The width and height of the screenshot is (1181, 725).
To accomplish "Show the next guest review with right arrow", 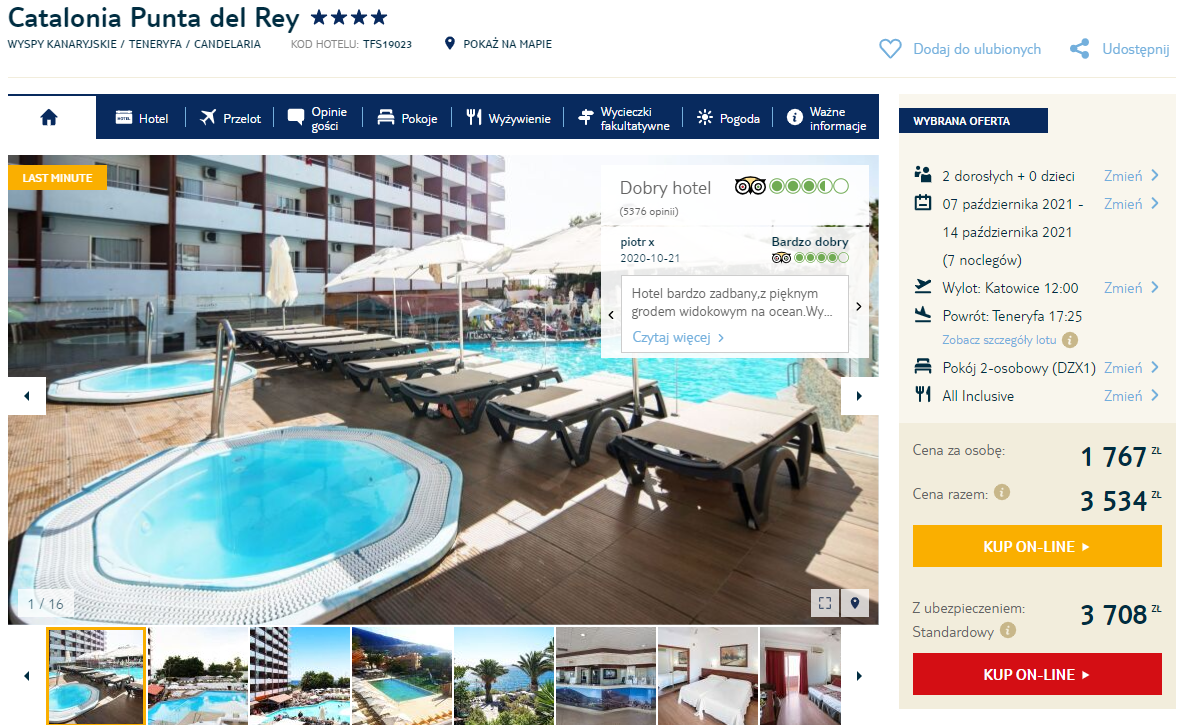I will [859, 306].
